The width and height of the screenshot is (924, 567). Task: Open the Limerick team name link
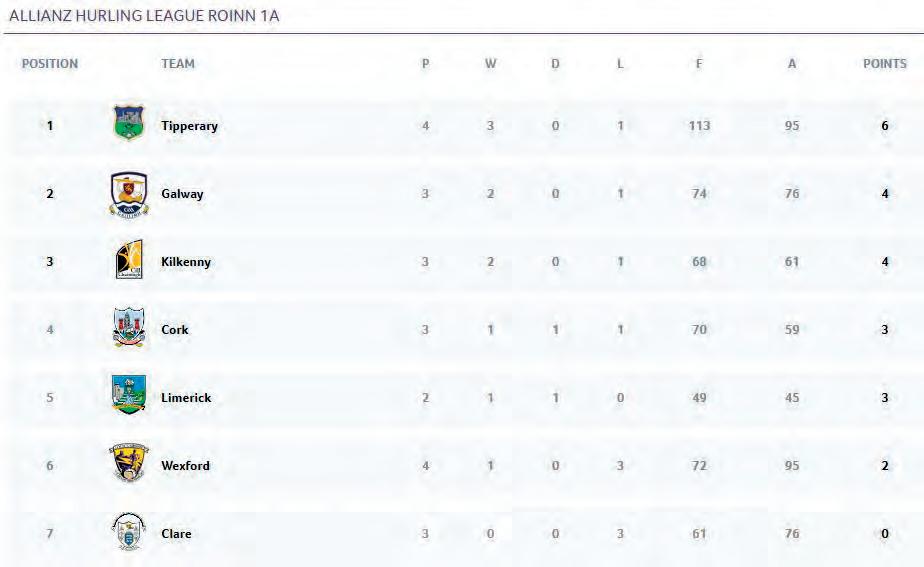(186, 398)
